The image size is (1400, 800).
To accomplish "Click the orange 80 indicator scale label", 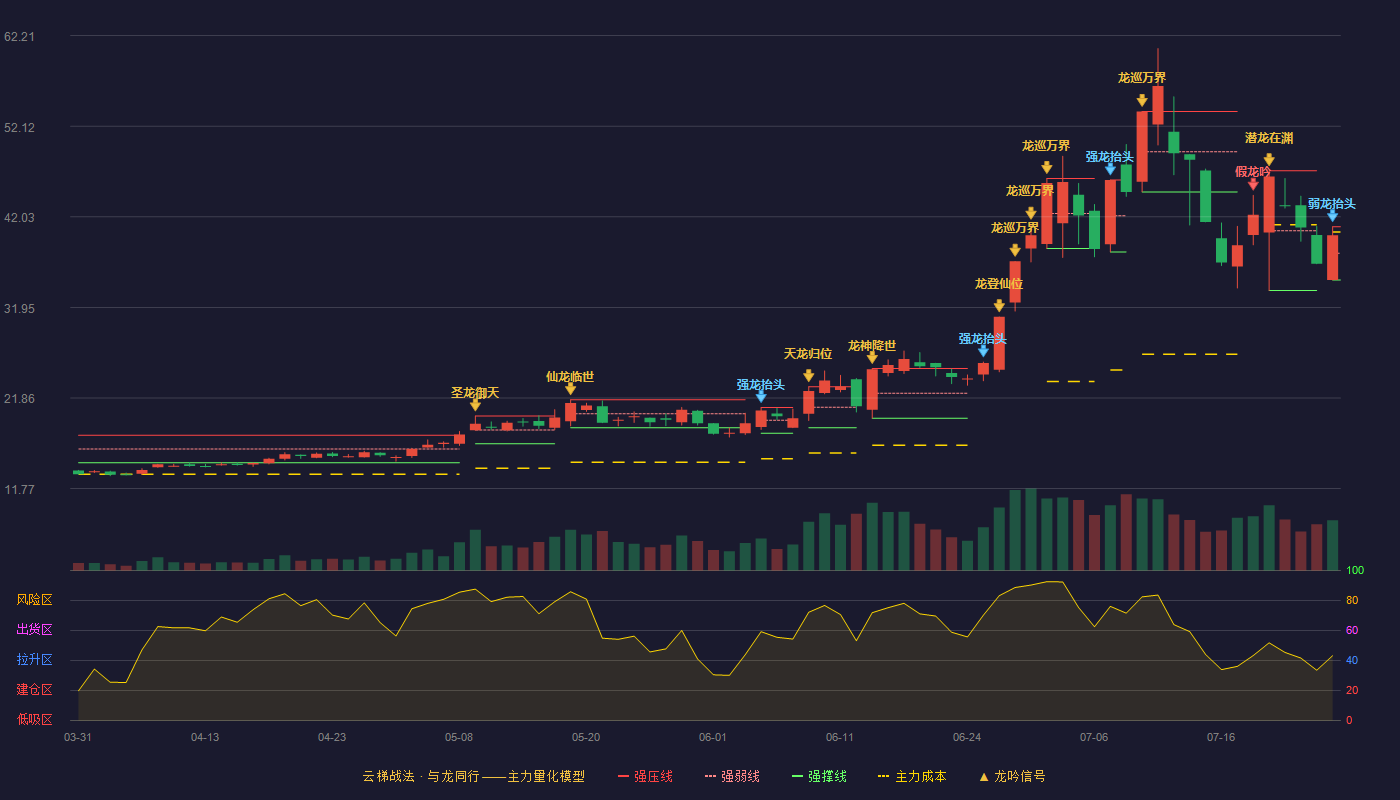I will (x=1352, y=601).
